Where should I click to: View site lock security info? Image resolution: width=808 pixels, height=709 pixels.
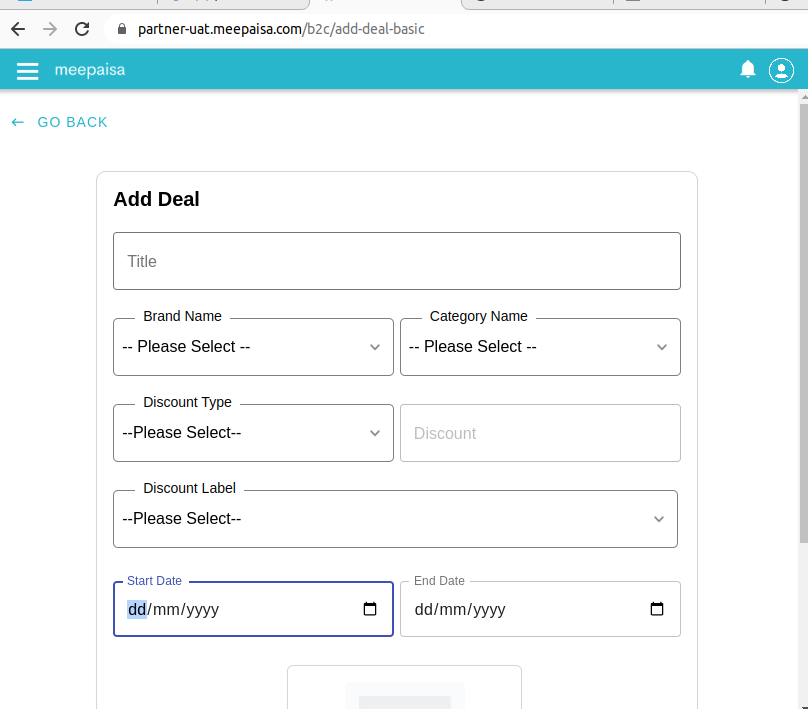(x=122, y=29)
